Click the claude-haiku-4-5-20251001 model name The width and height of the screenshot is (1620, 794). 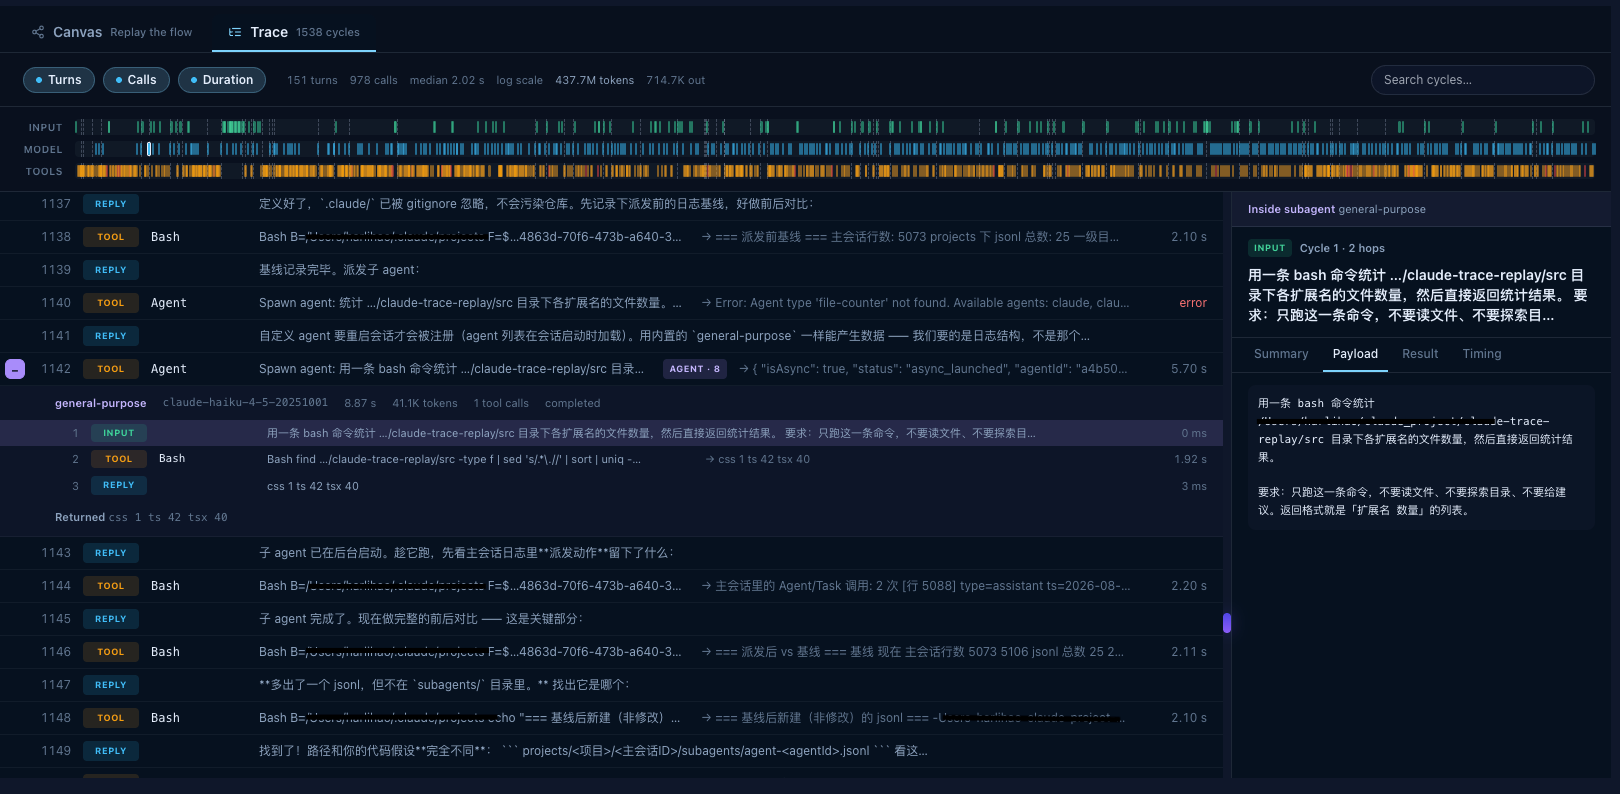tap(245, 403)
